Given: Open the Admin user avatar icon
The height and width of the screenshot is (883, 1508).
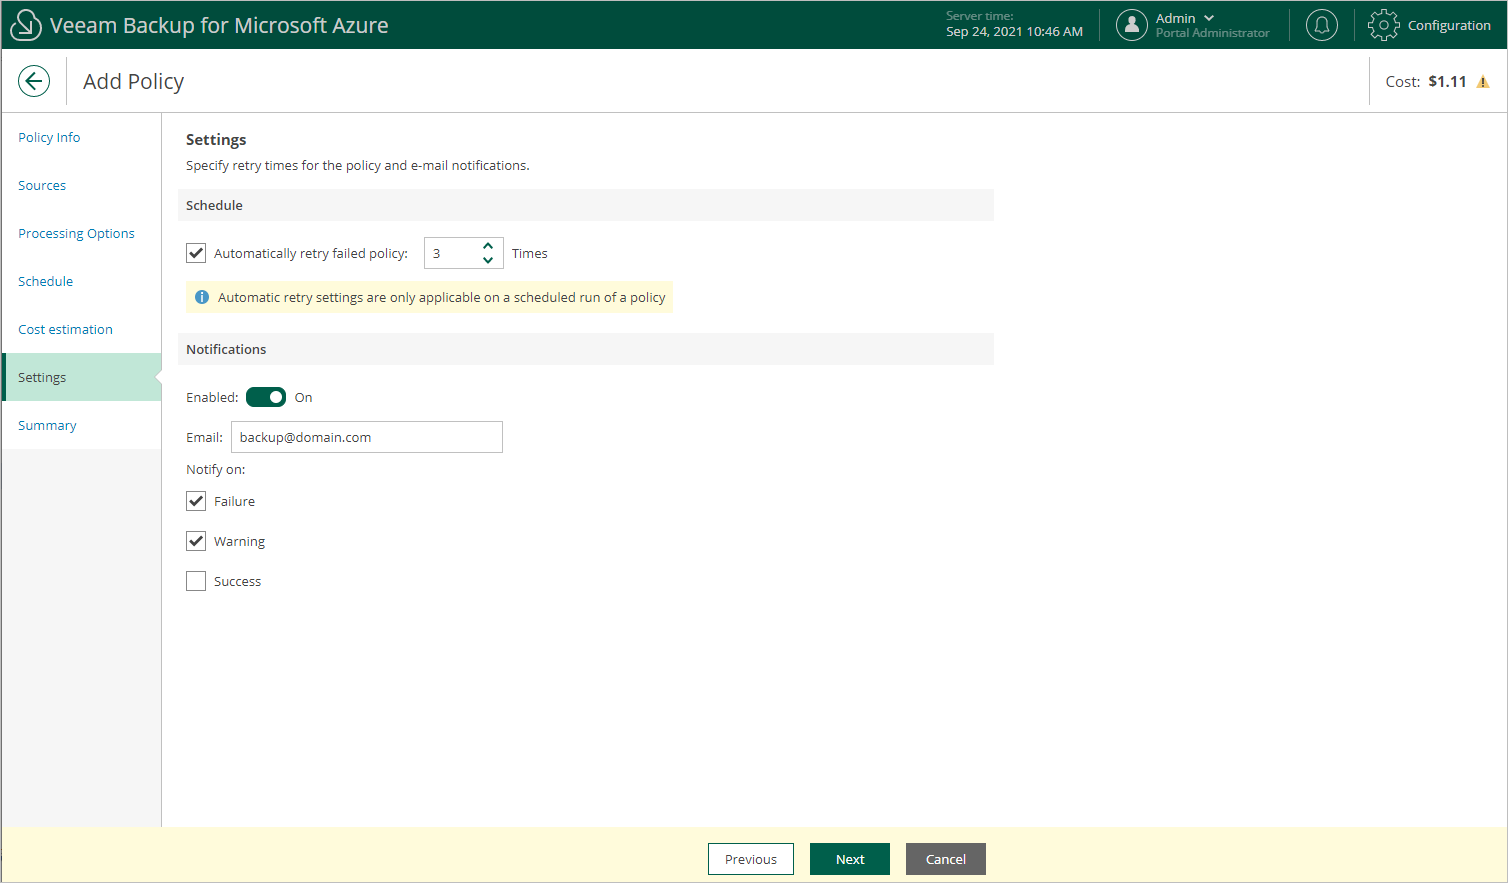Looking at the screenshot, I should coord(1131,25).
